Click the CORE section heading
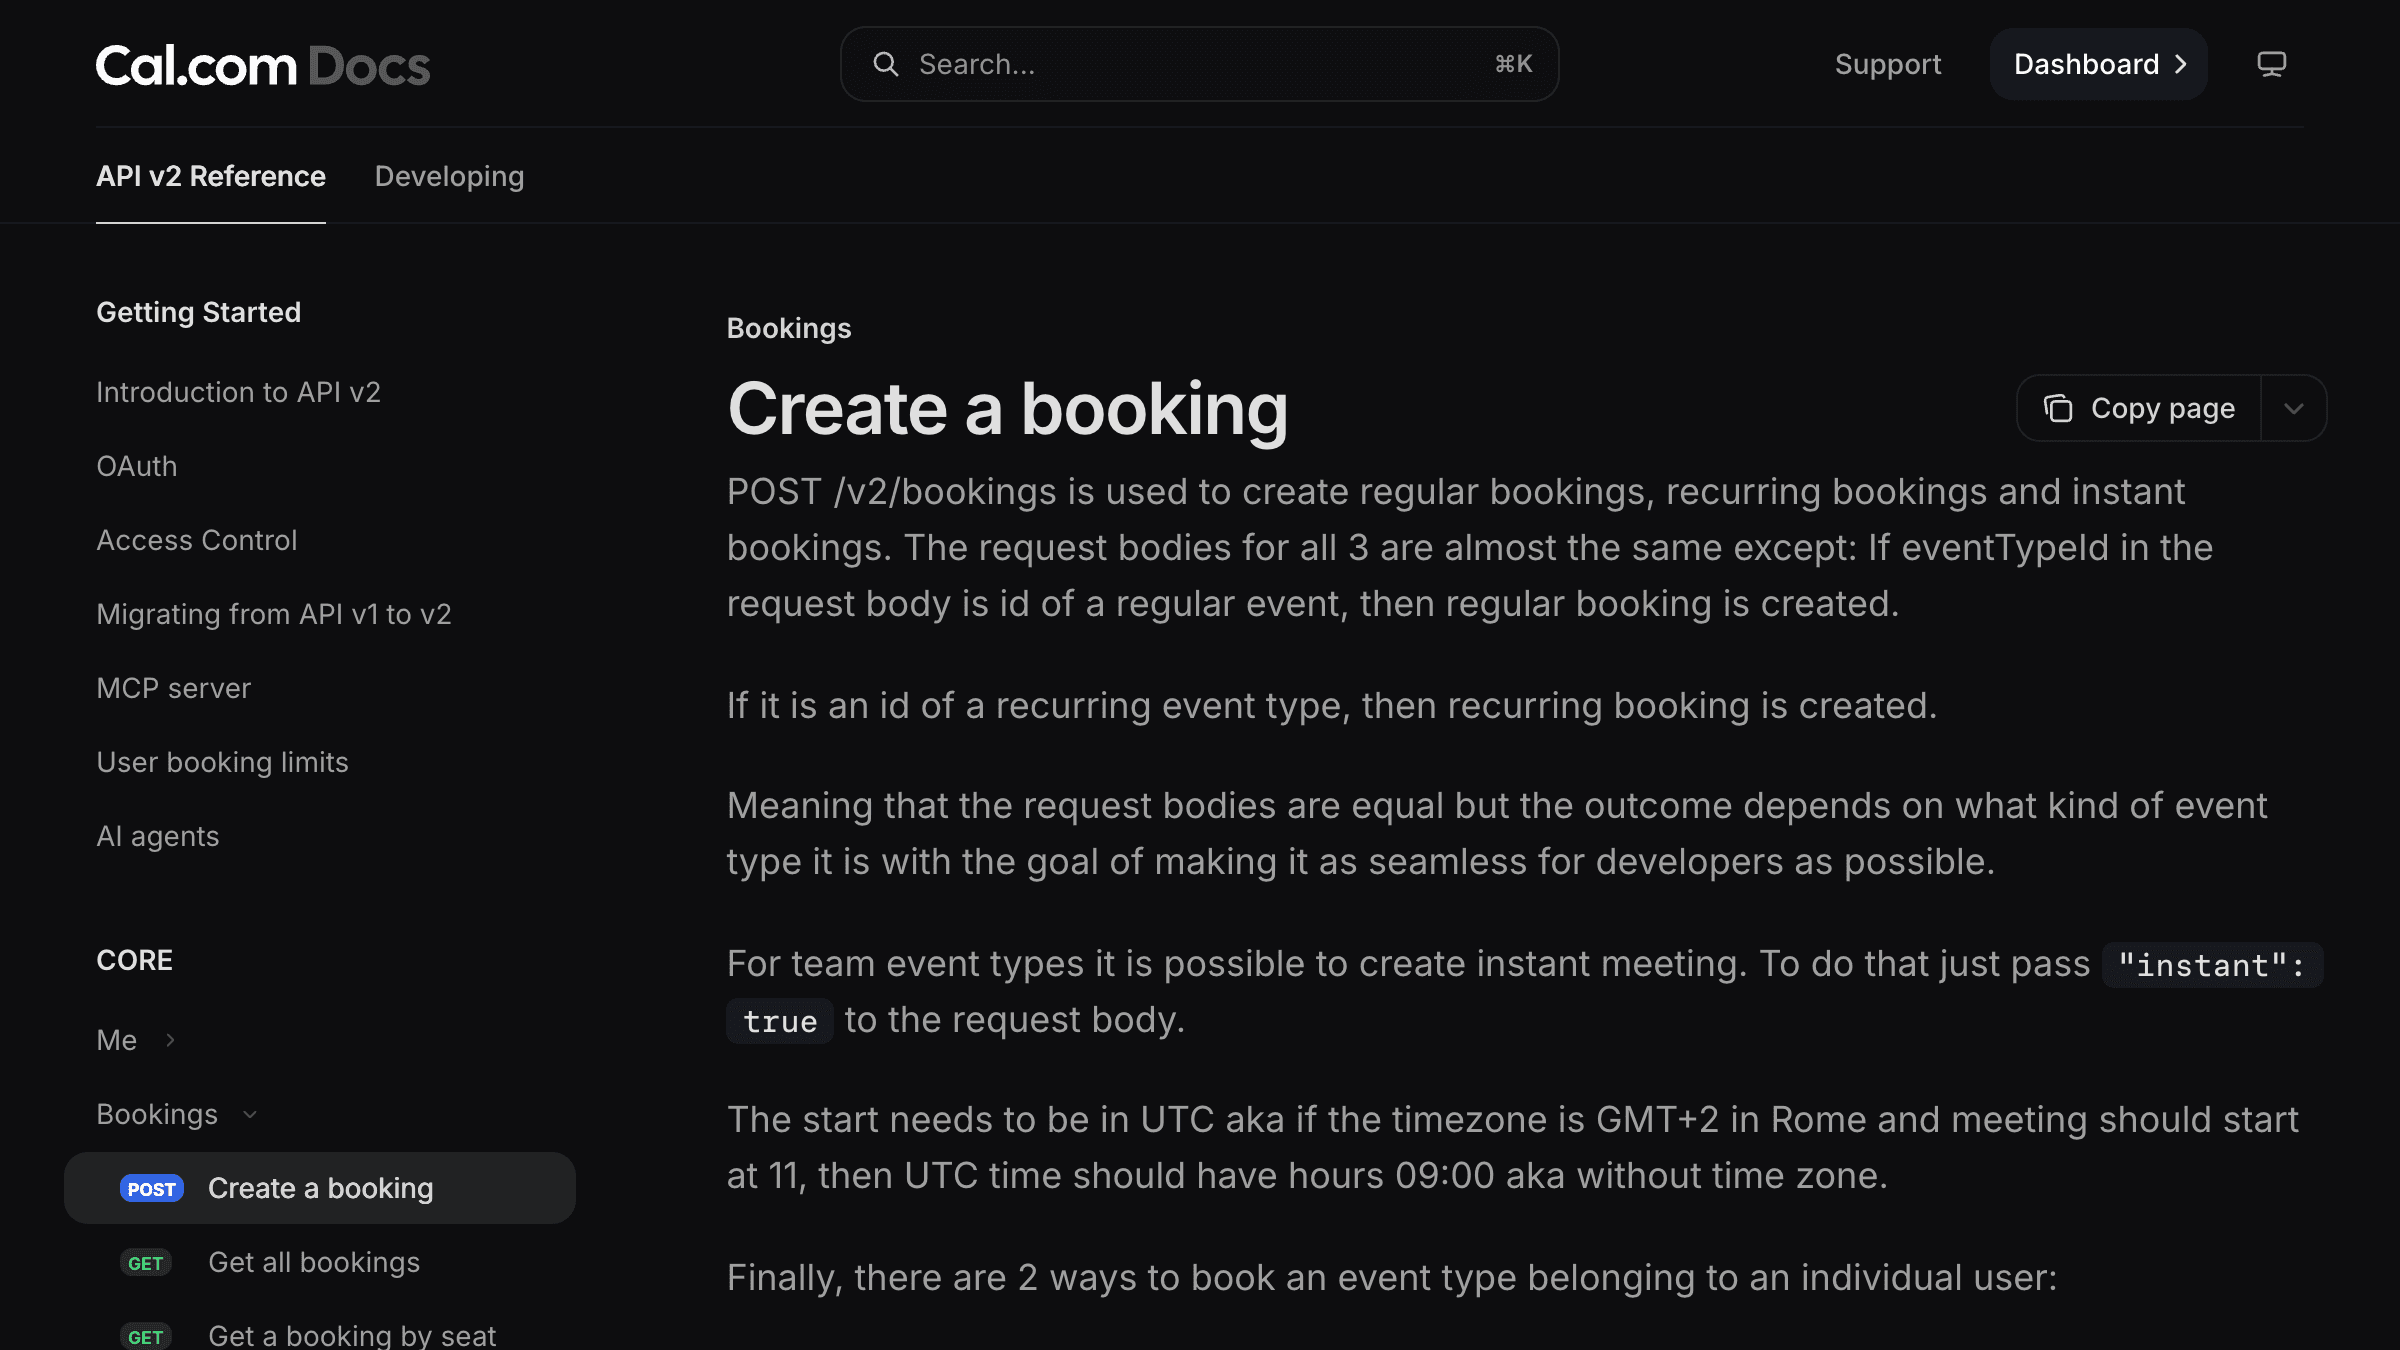2400x1350 pixels. 134,960
